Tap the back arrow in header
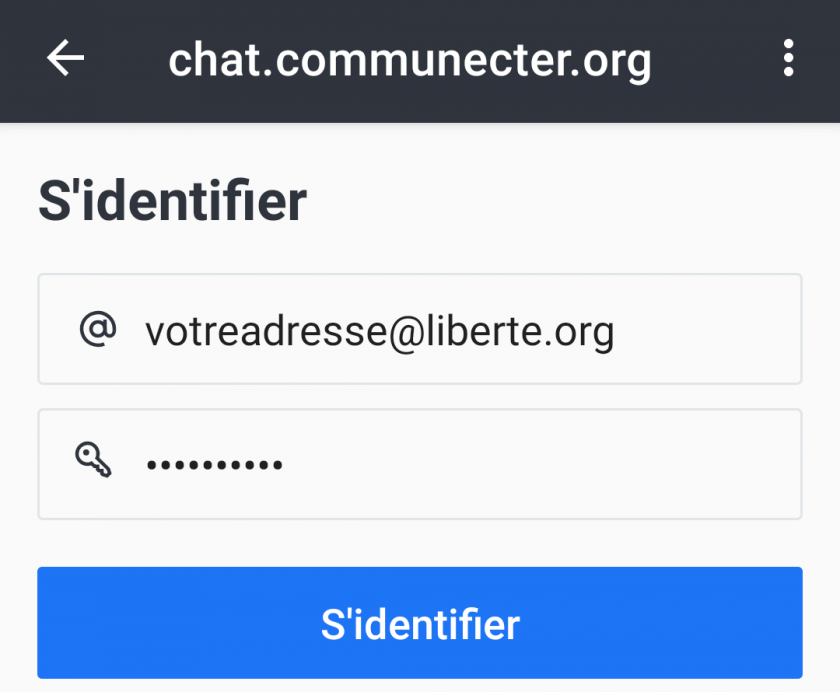The height and width of the screenshot is (692, 840). point(66,60)
